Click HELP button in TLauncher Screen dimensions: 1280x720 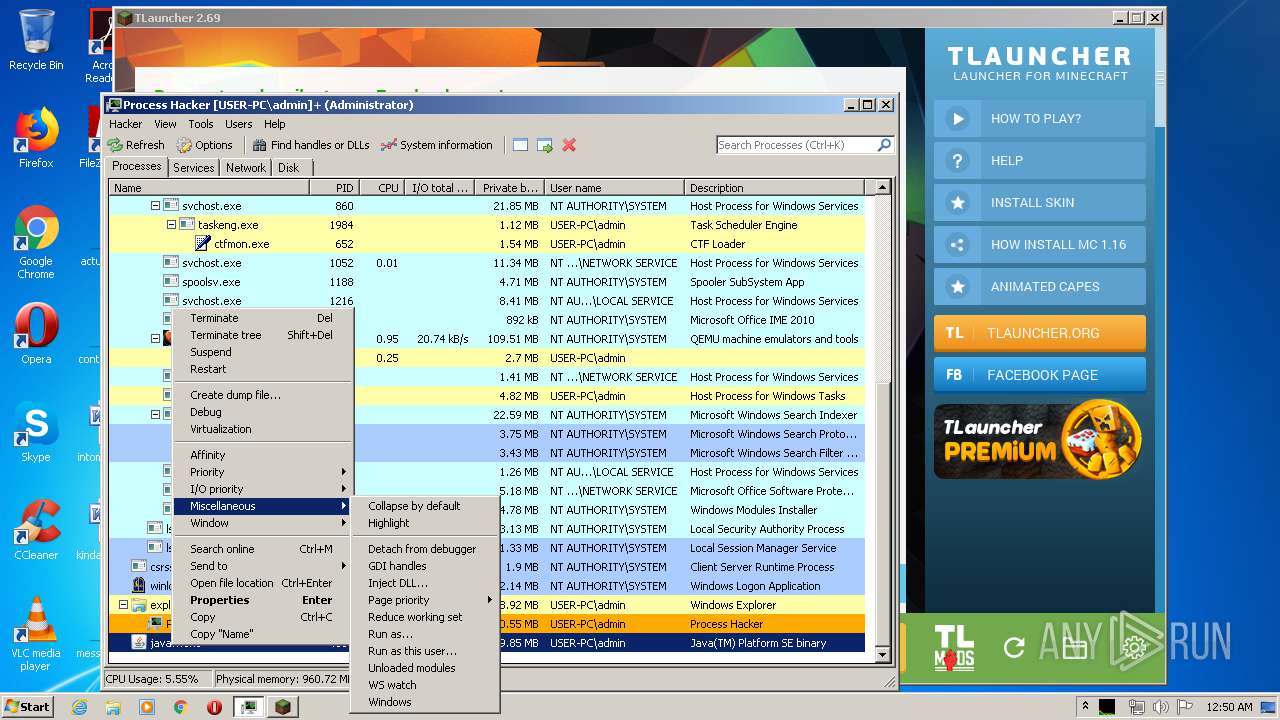[x=1040, y=160]
